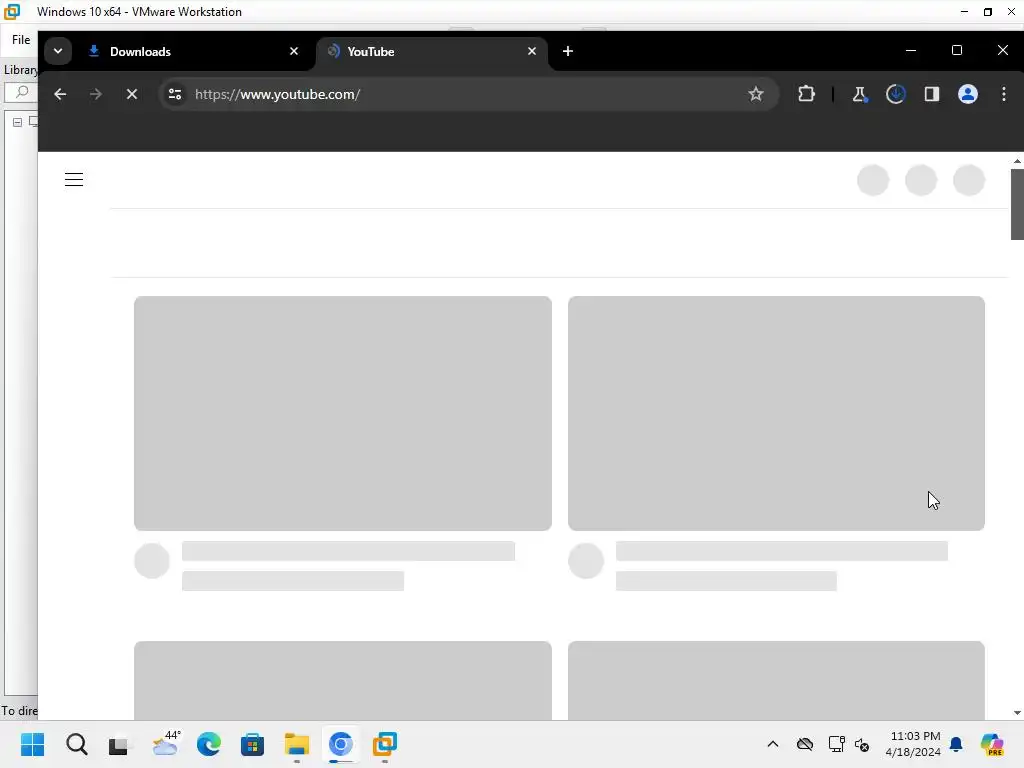Click the muted volume tray icon
The image size is (1024, 768).
(862, 744)
